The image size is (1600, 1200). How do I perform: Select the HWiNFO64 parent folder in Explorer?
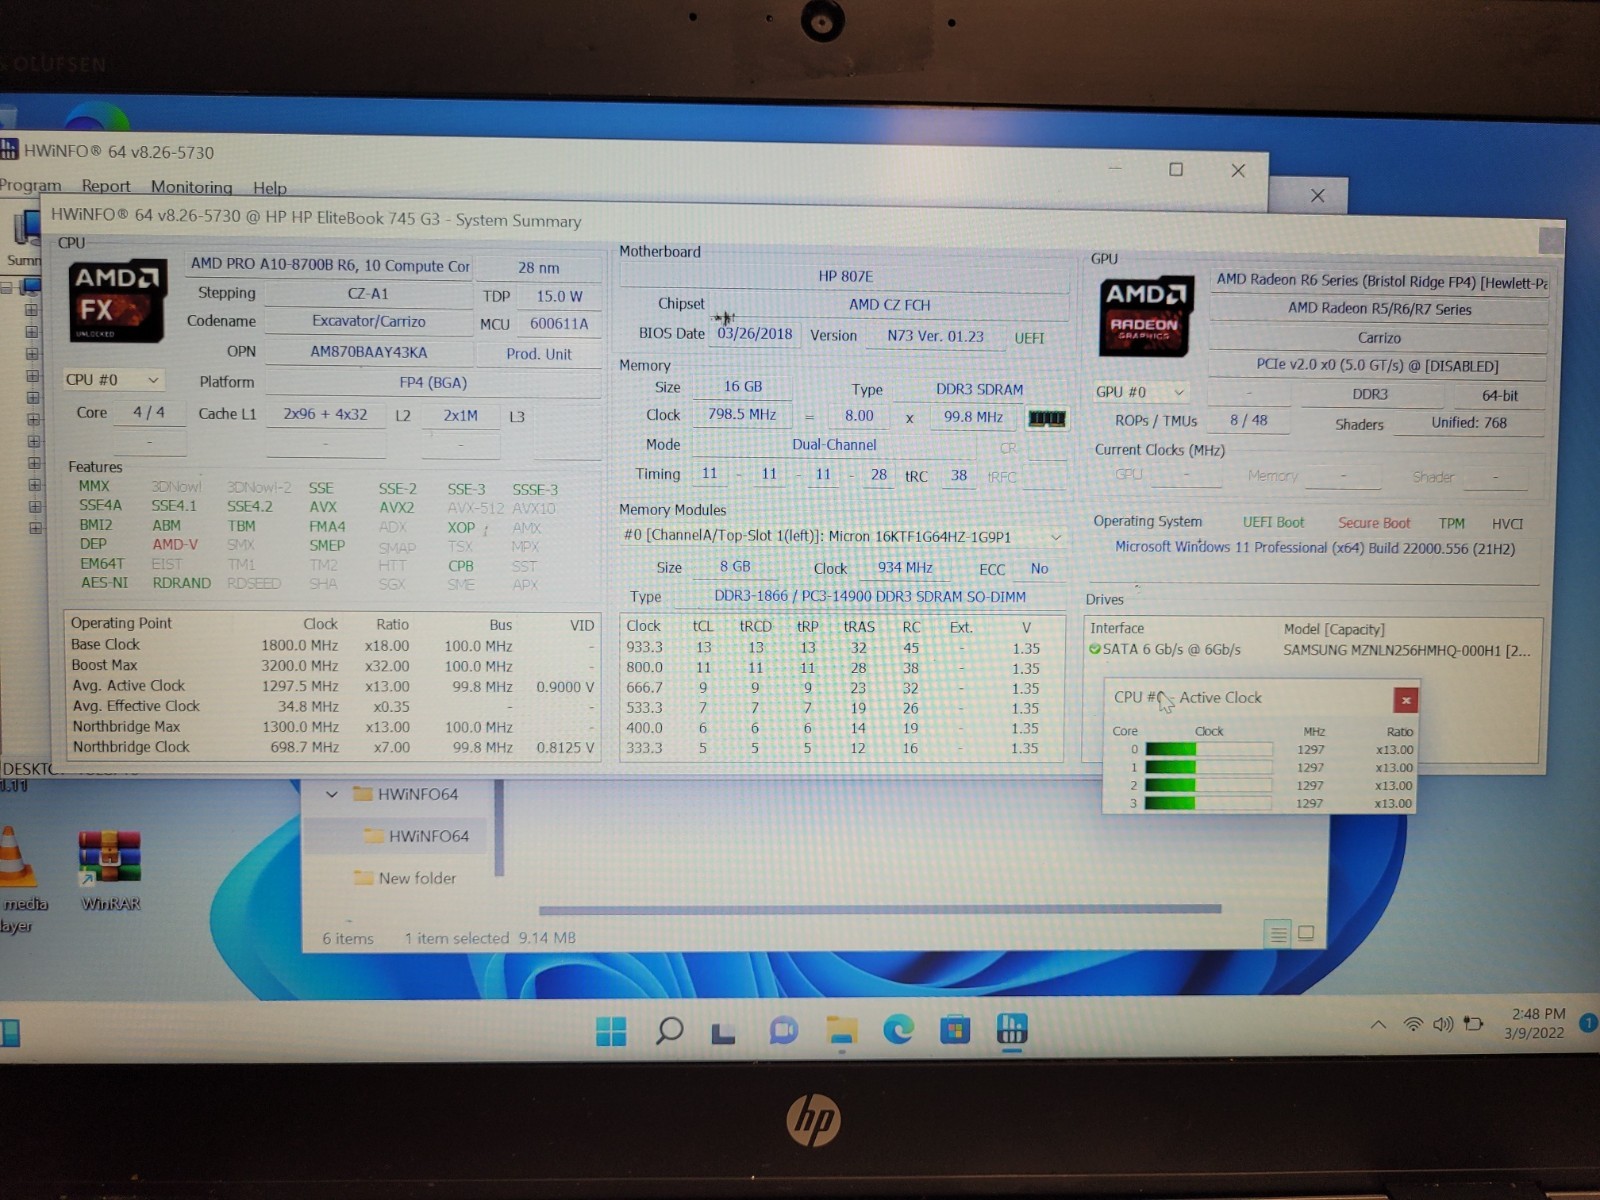point(405,795)
